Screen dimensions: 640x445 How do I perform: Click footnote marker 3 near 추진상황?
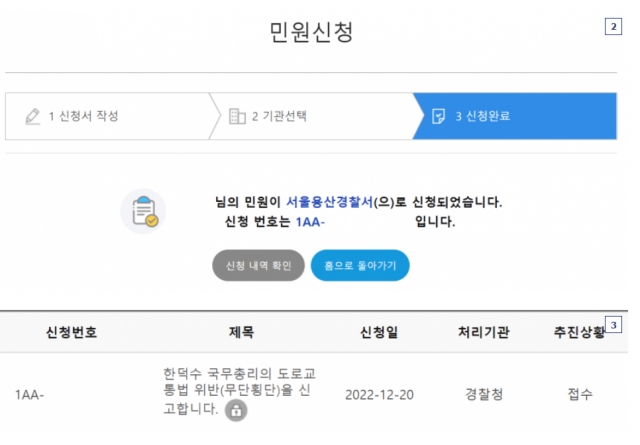coord(613,325)
